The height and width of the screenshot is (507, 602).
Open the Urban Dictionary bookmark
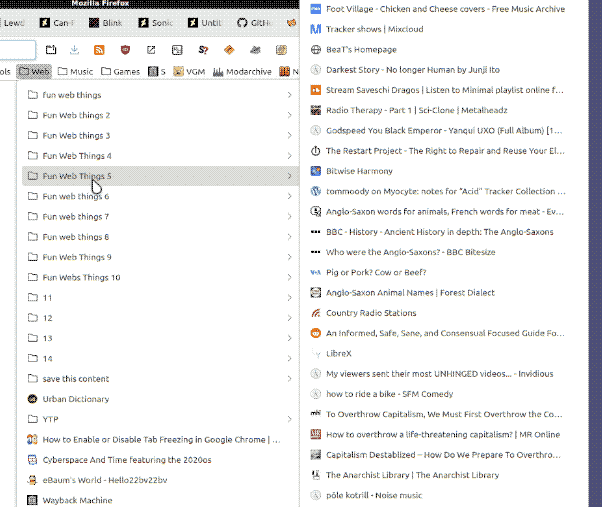pyautogui.click(x=160, y=399)
